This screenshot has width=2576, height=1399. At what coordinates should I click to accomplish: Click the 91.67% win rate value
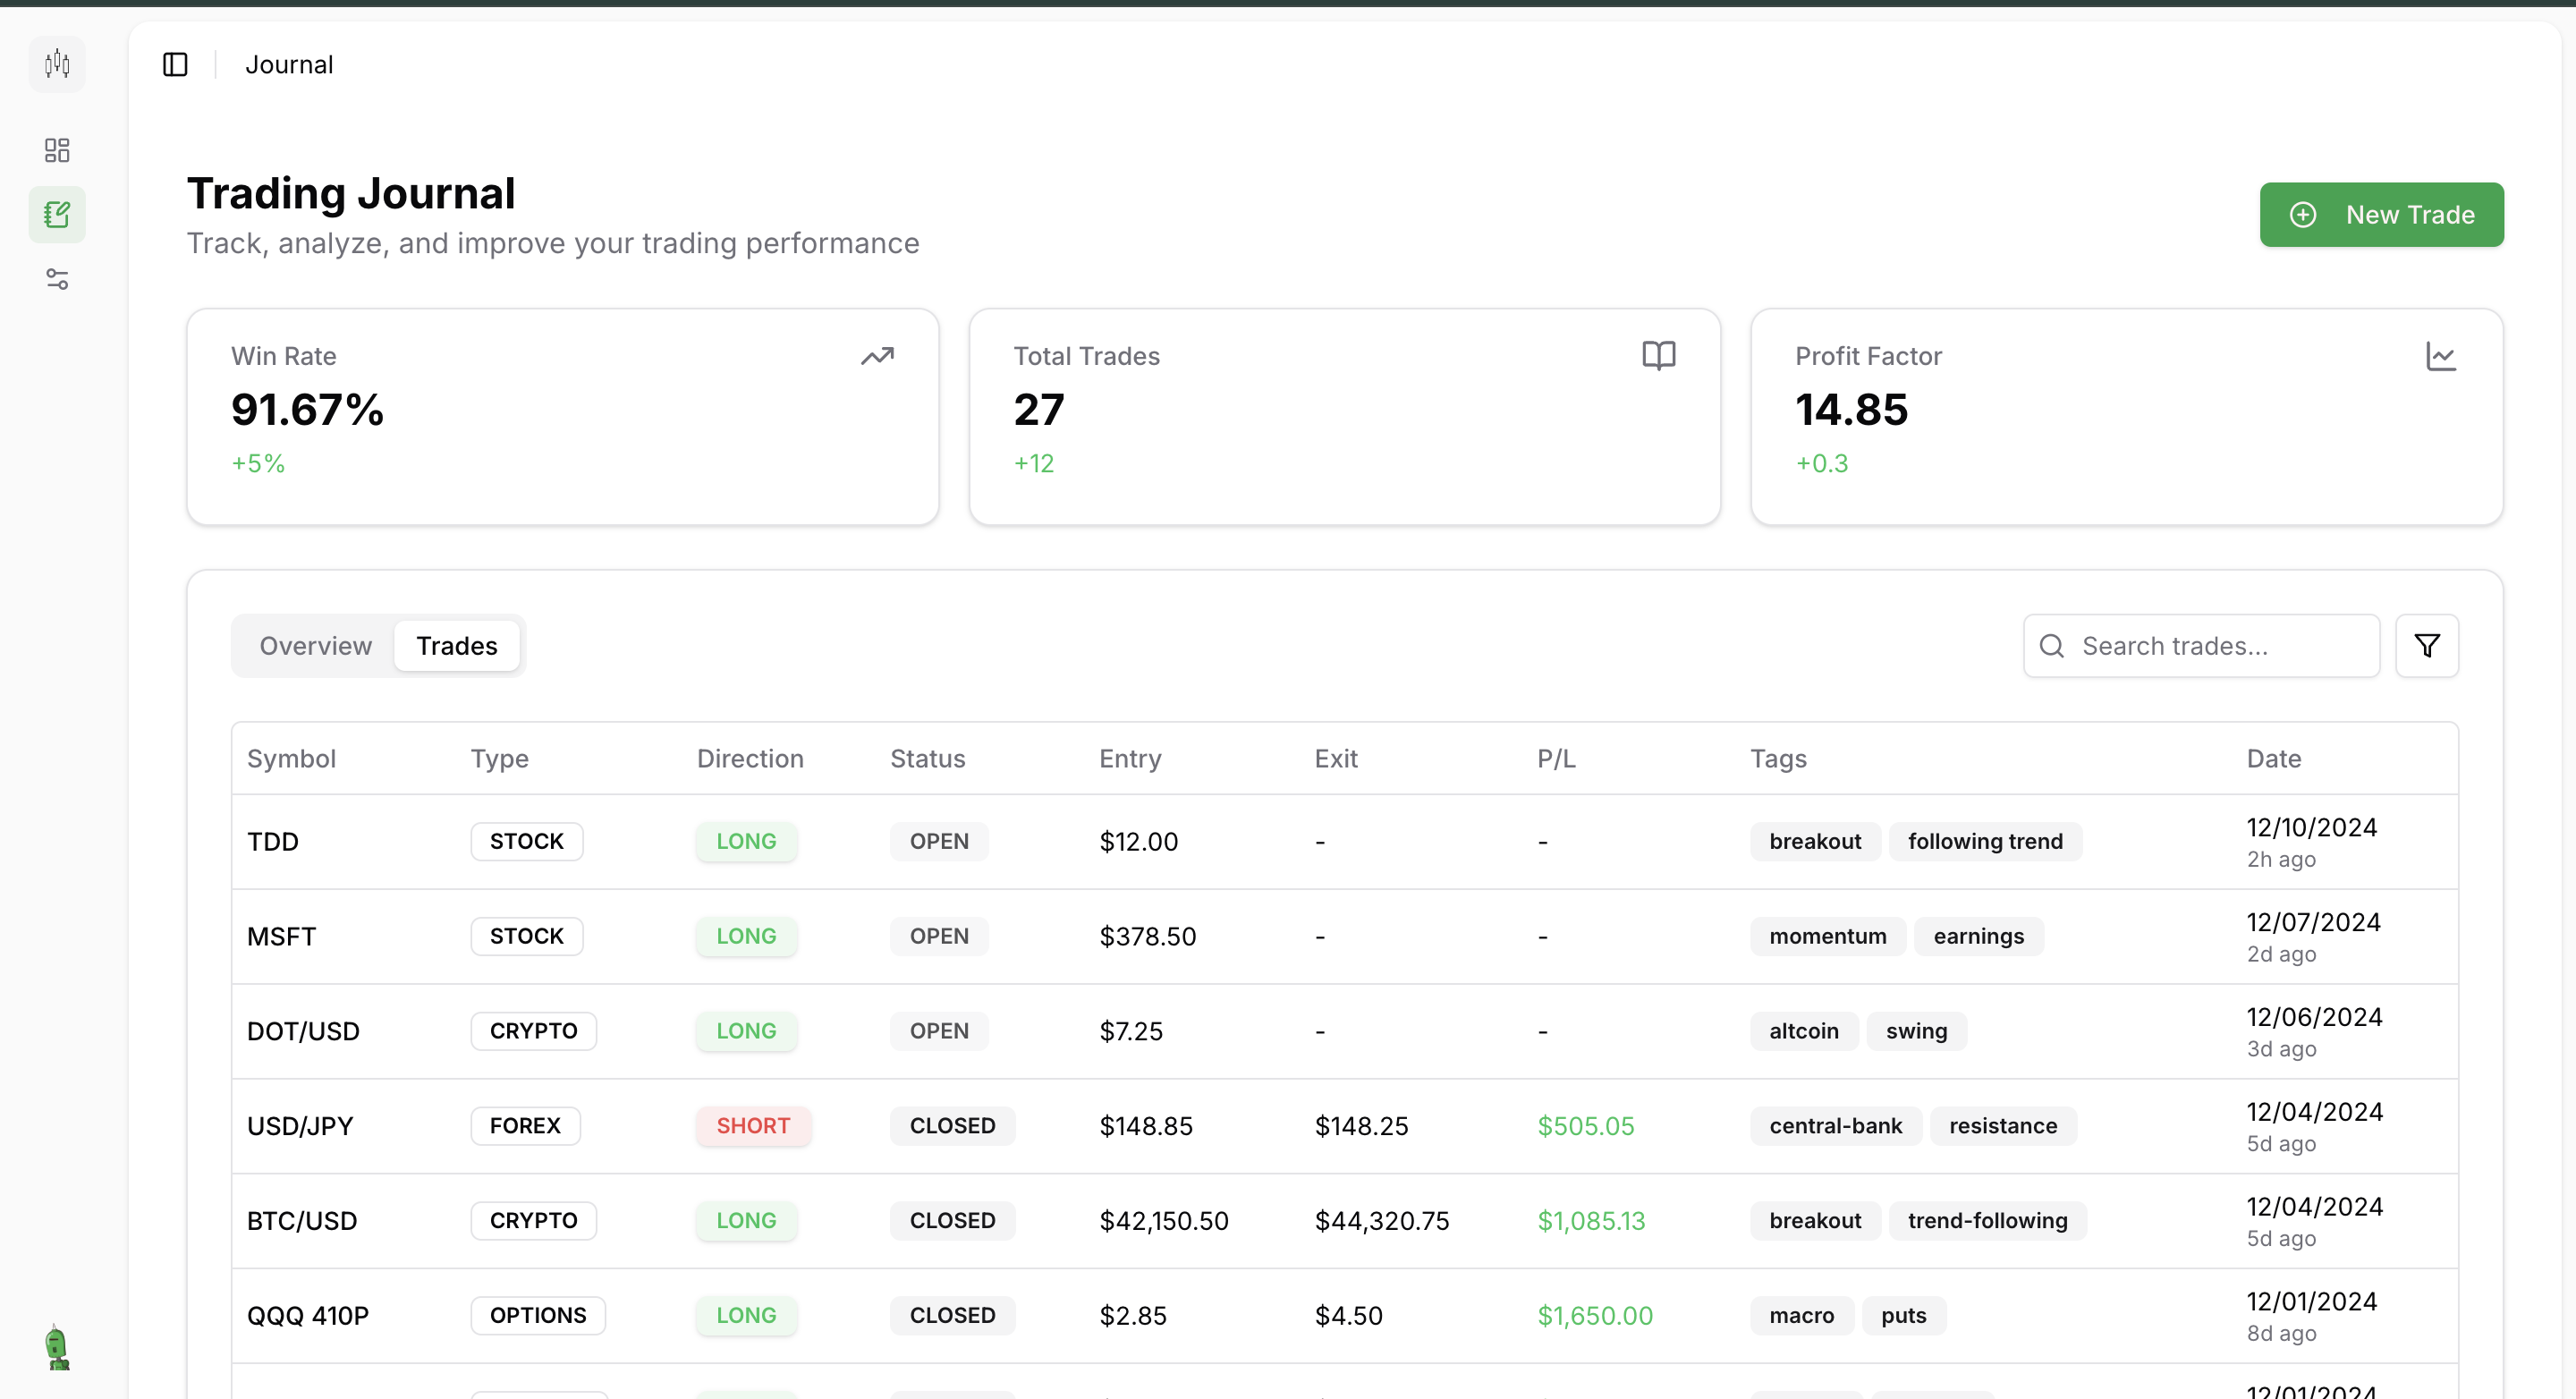pyautogui.click(x=307, y=410)
